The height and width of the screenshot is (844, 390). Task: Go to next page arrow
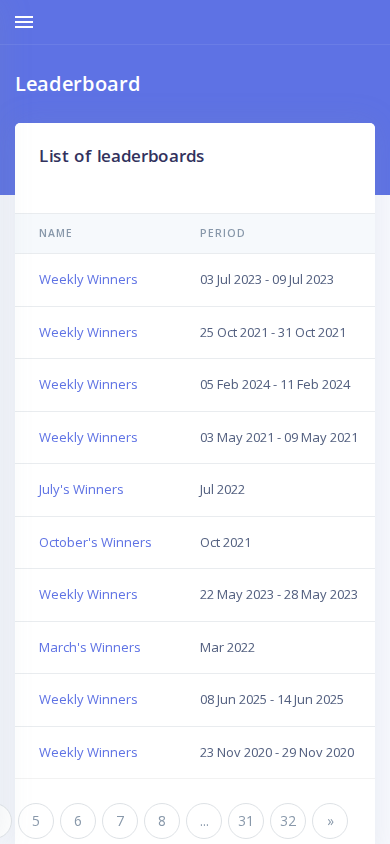coord(330,821)
